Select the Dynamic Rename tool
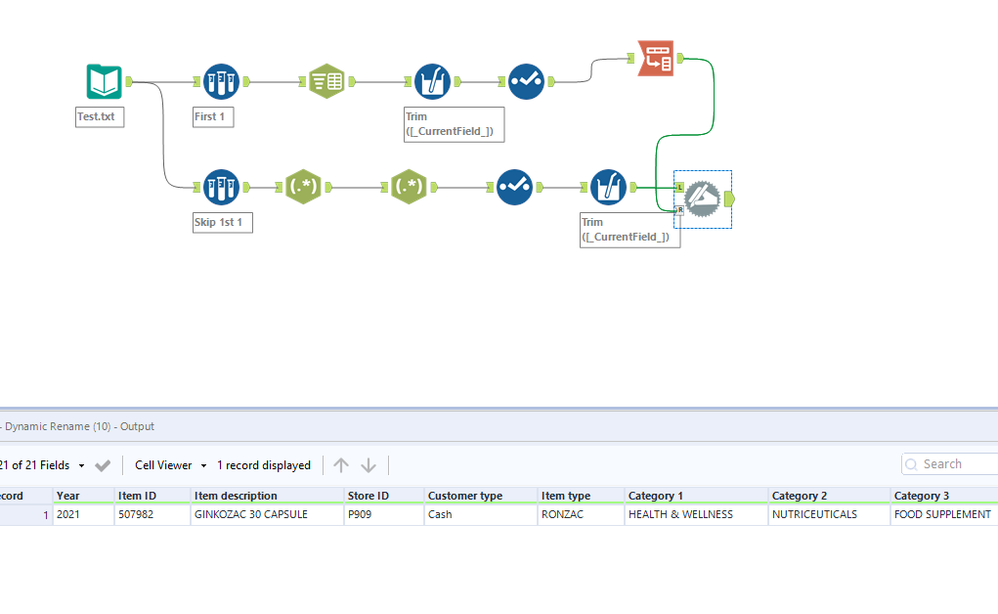The height and width of the screenshot is (614, 998). (x=703, y=199)
